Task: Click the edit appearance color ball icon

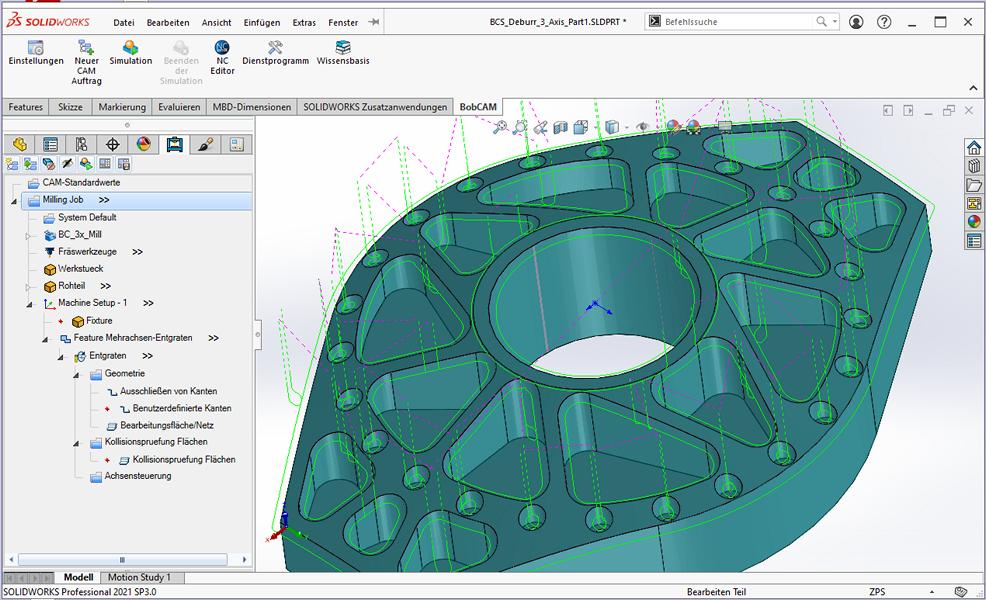Action: coord(673,128)
